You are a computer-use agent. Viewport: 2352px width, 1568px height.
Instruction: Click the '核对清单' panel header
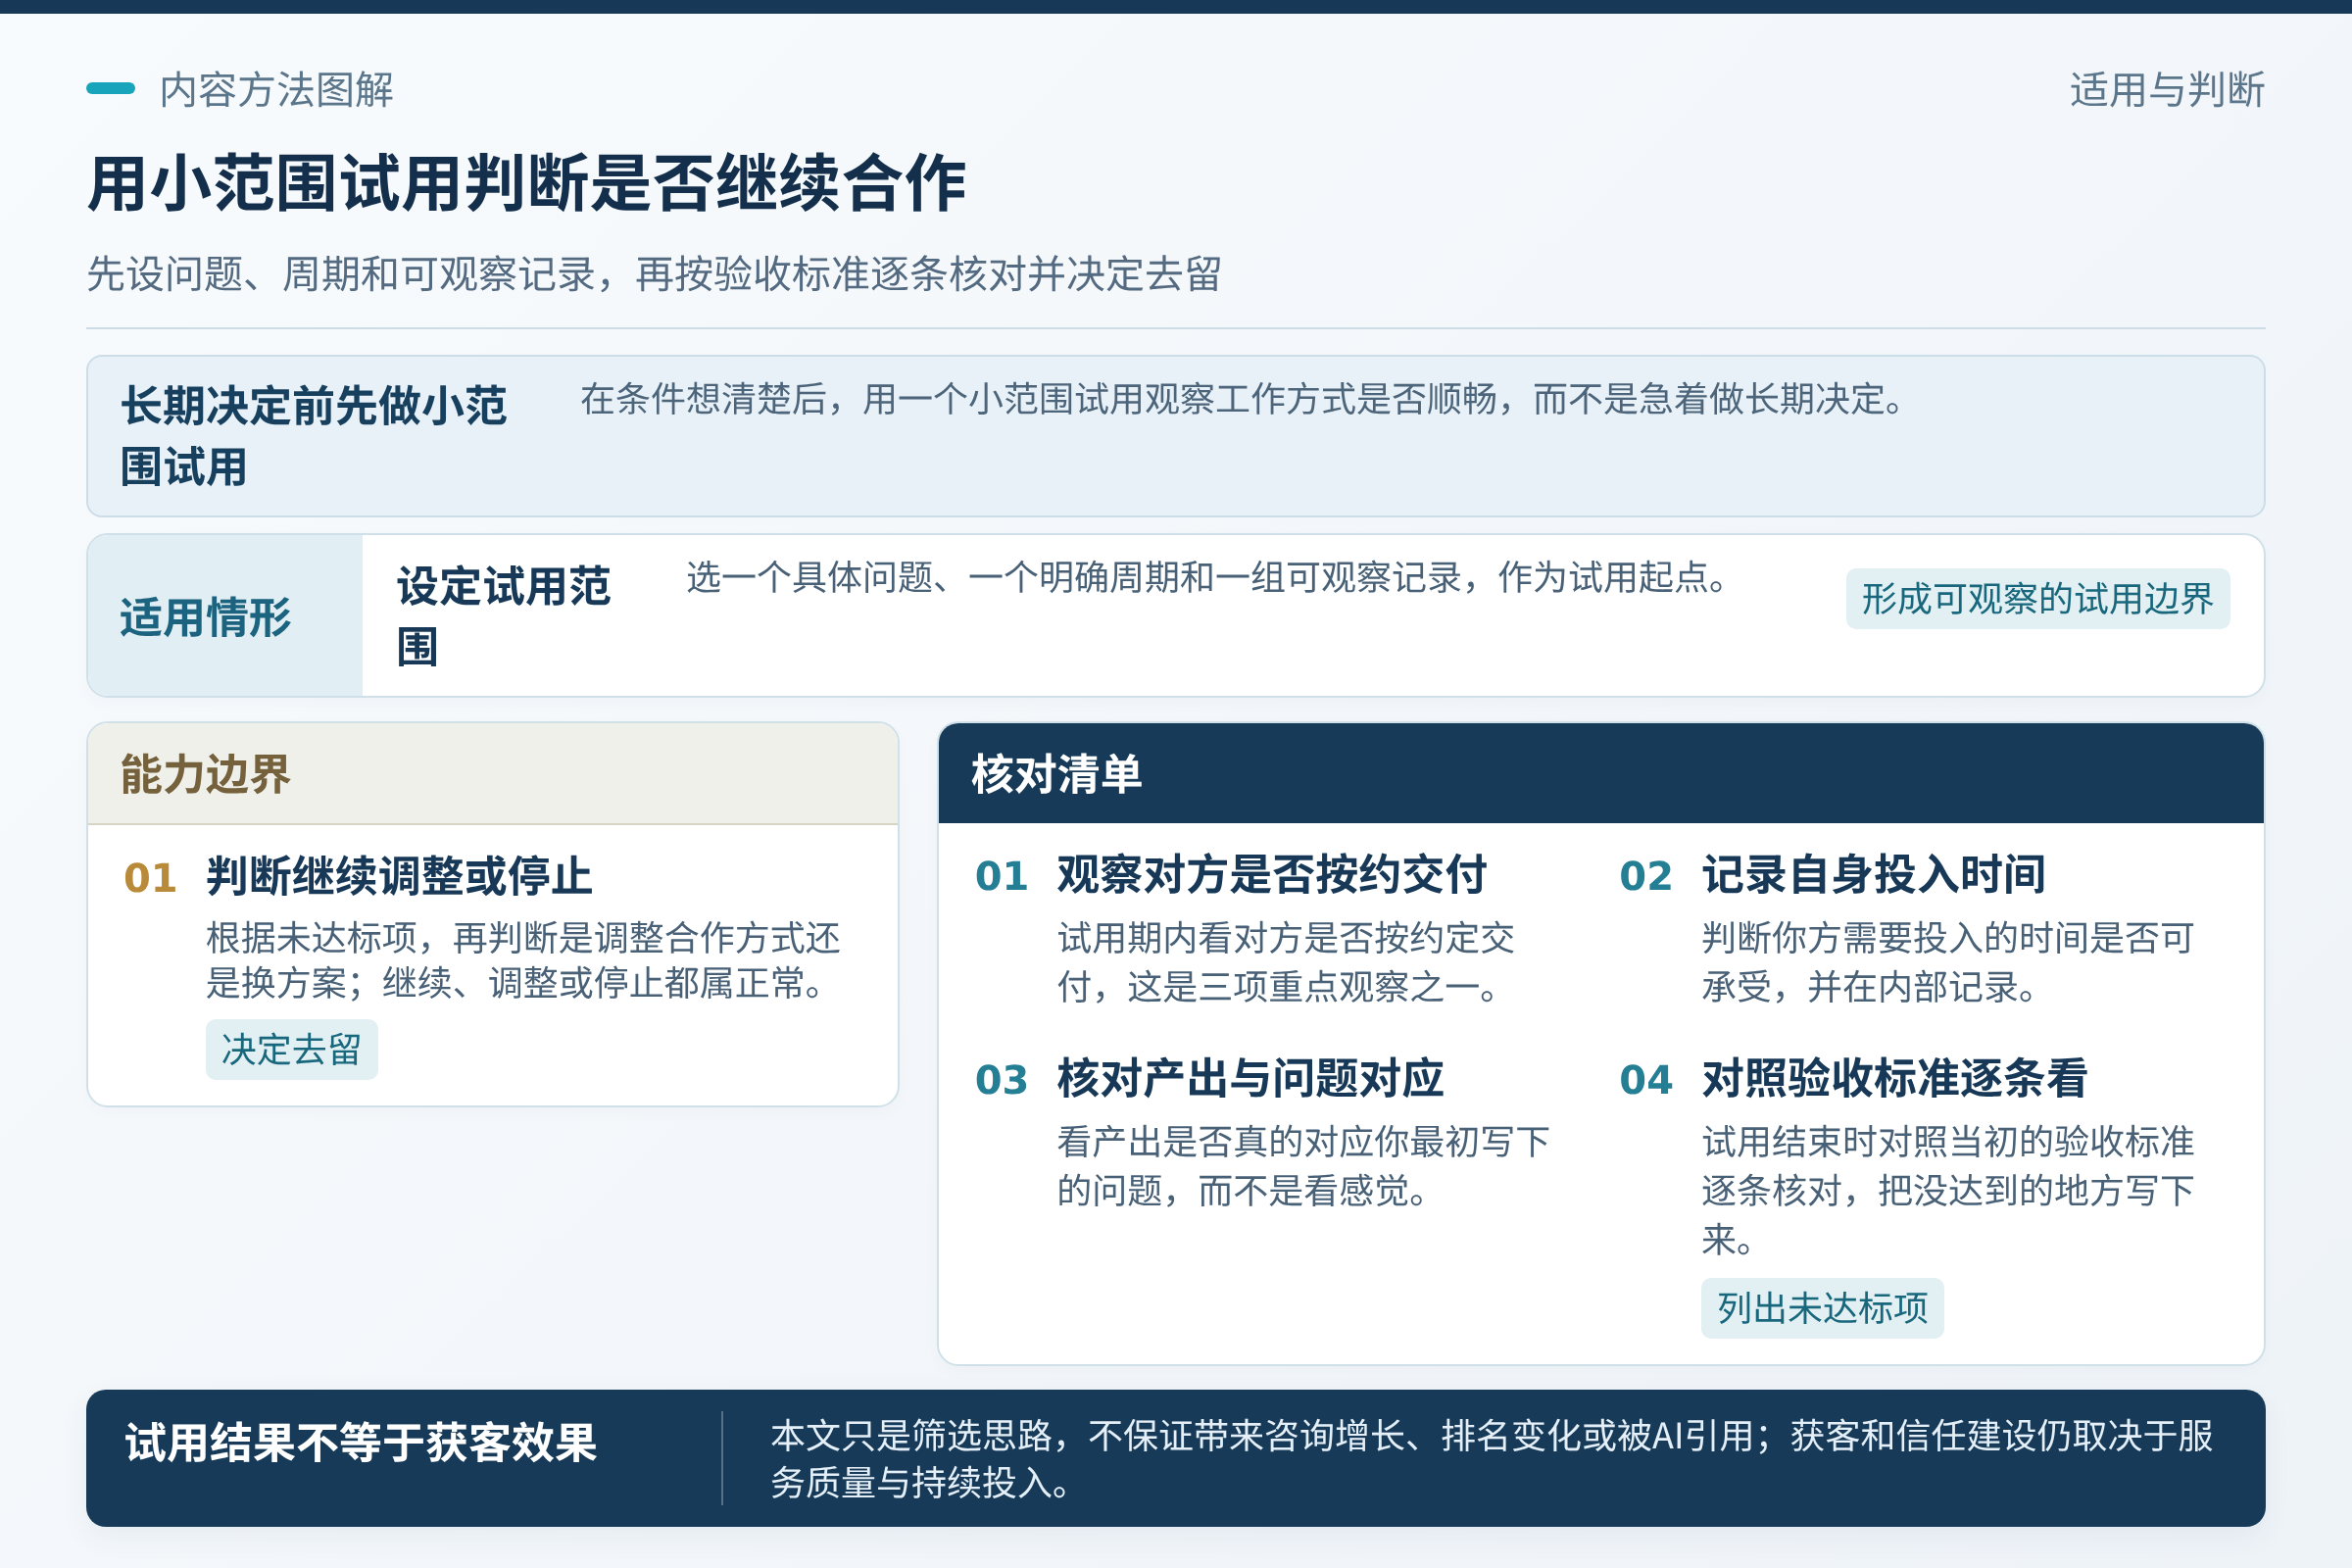1600,774
